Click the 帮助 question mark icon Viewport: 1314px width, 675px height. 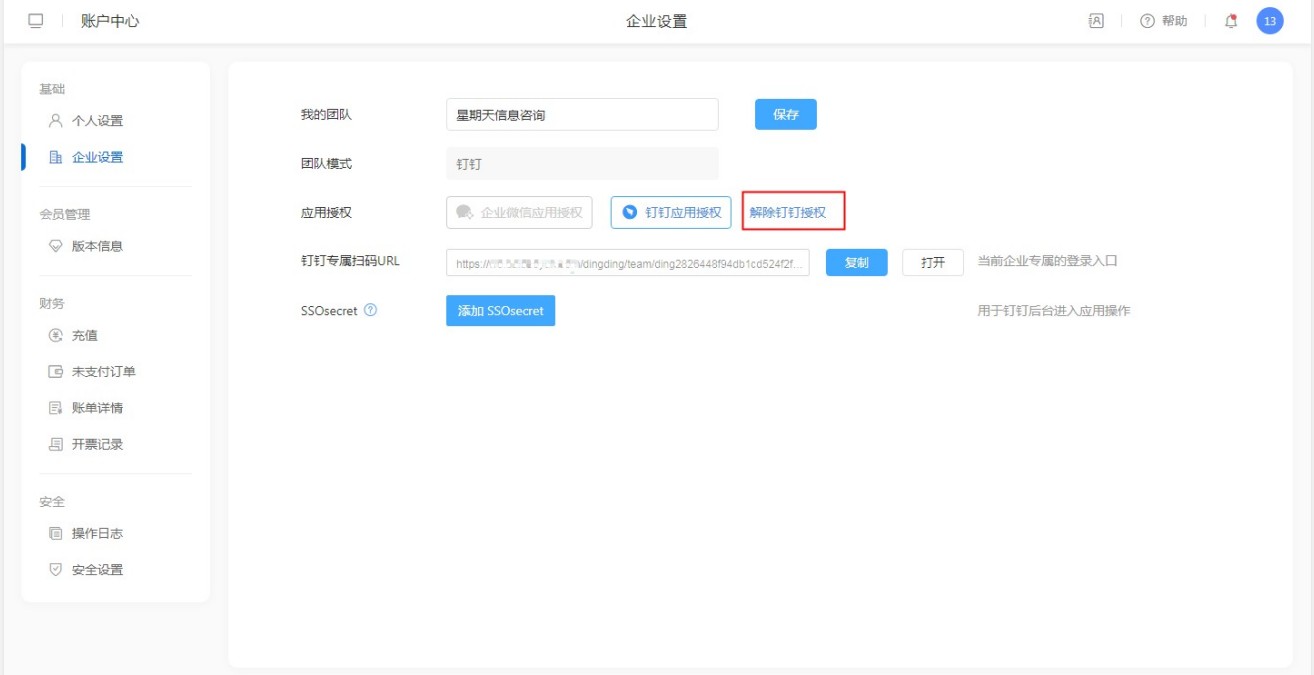[x=1147, y=21]
